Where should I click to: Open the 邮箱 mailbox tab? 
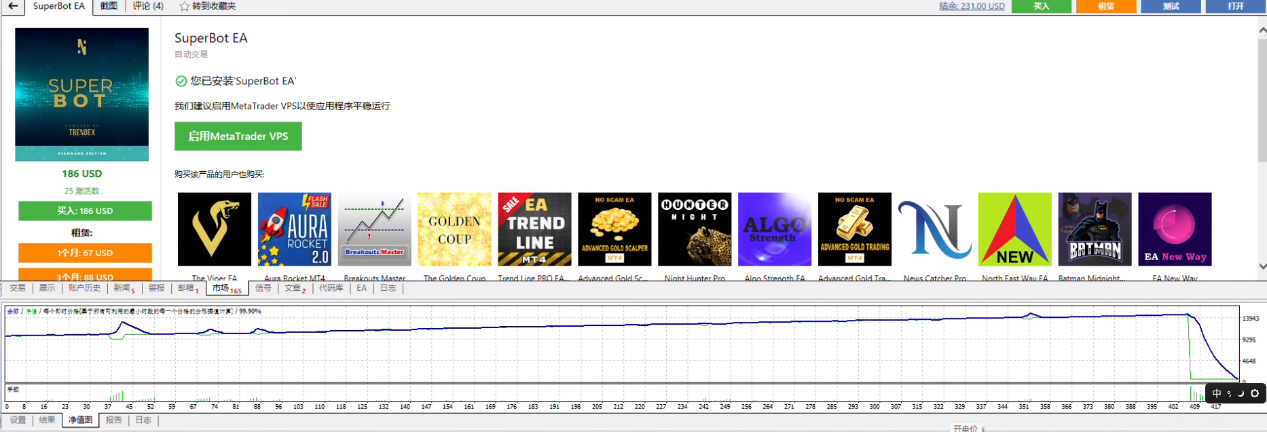(187, 288)
